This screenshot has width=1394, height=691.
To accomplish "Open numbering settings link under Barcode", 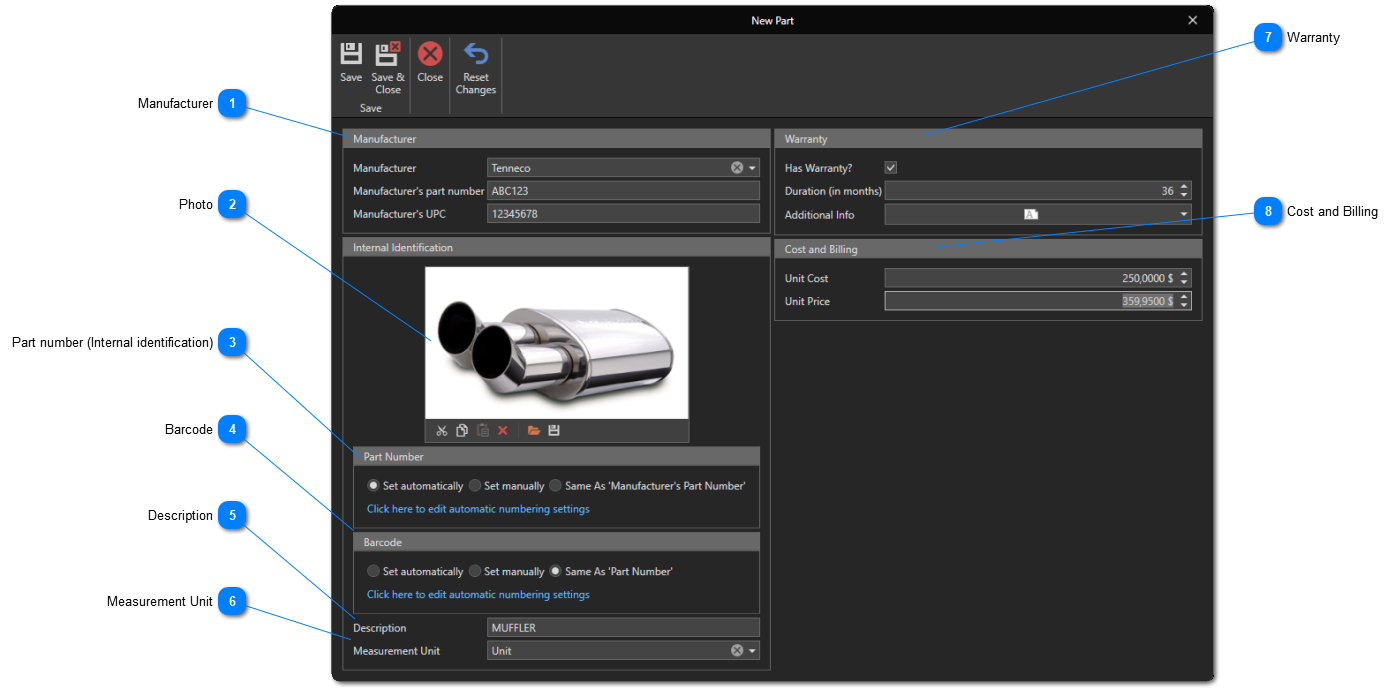I will point(478,595).
